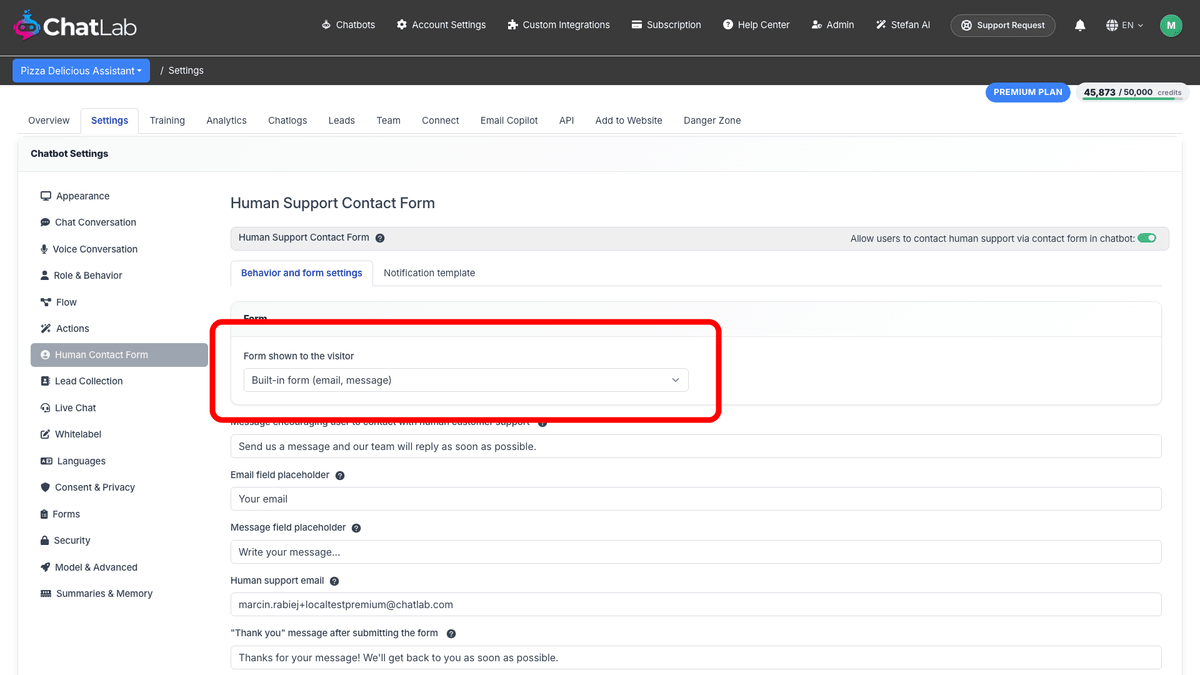Switch to the Add to Website tab
The image size is (1200, 675).
(x=629, y=120)
